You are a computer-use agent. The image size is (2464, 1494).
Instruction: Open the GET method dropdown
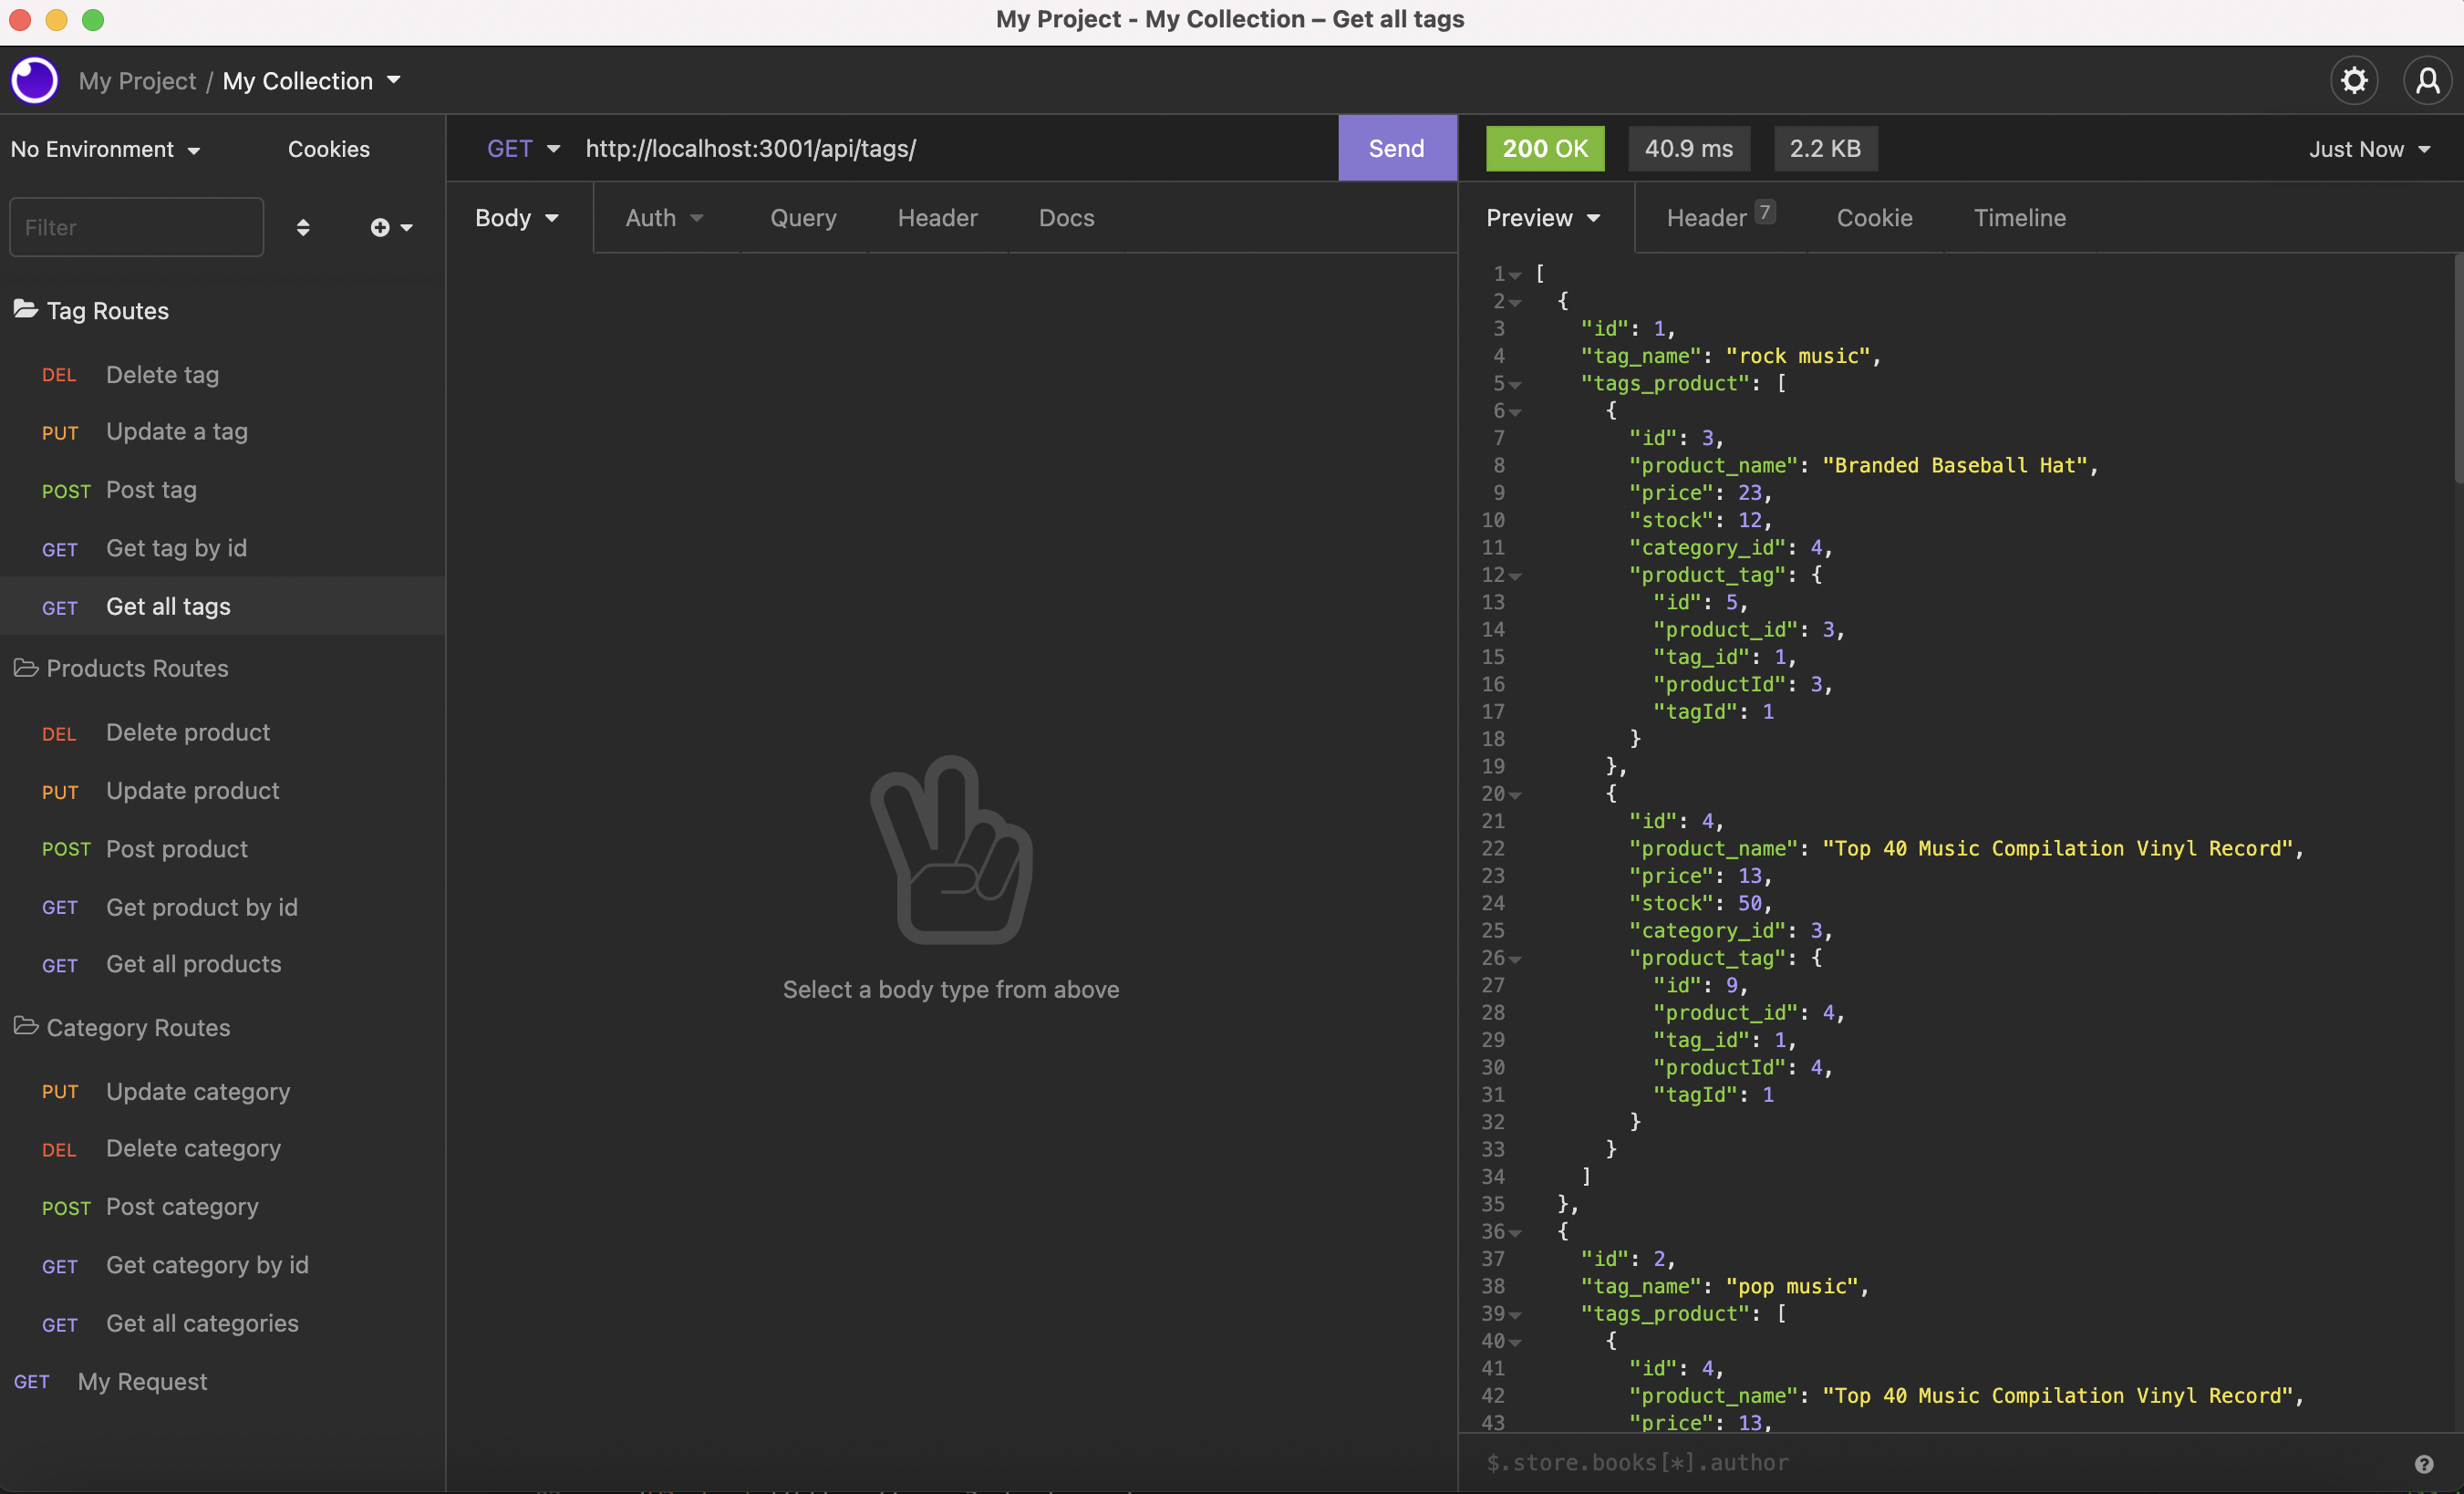[522, 149]
